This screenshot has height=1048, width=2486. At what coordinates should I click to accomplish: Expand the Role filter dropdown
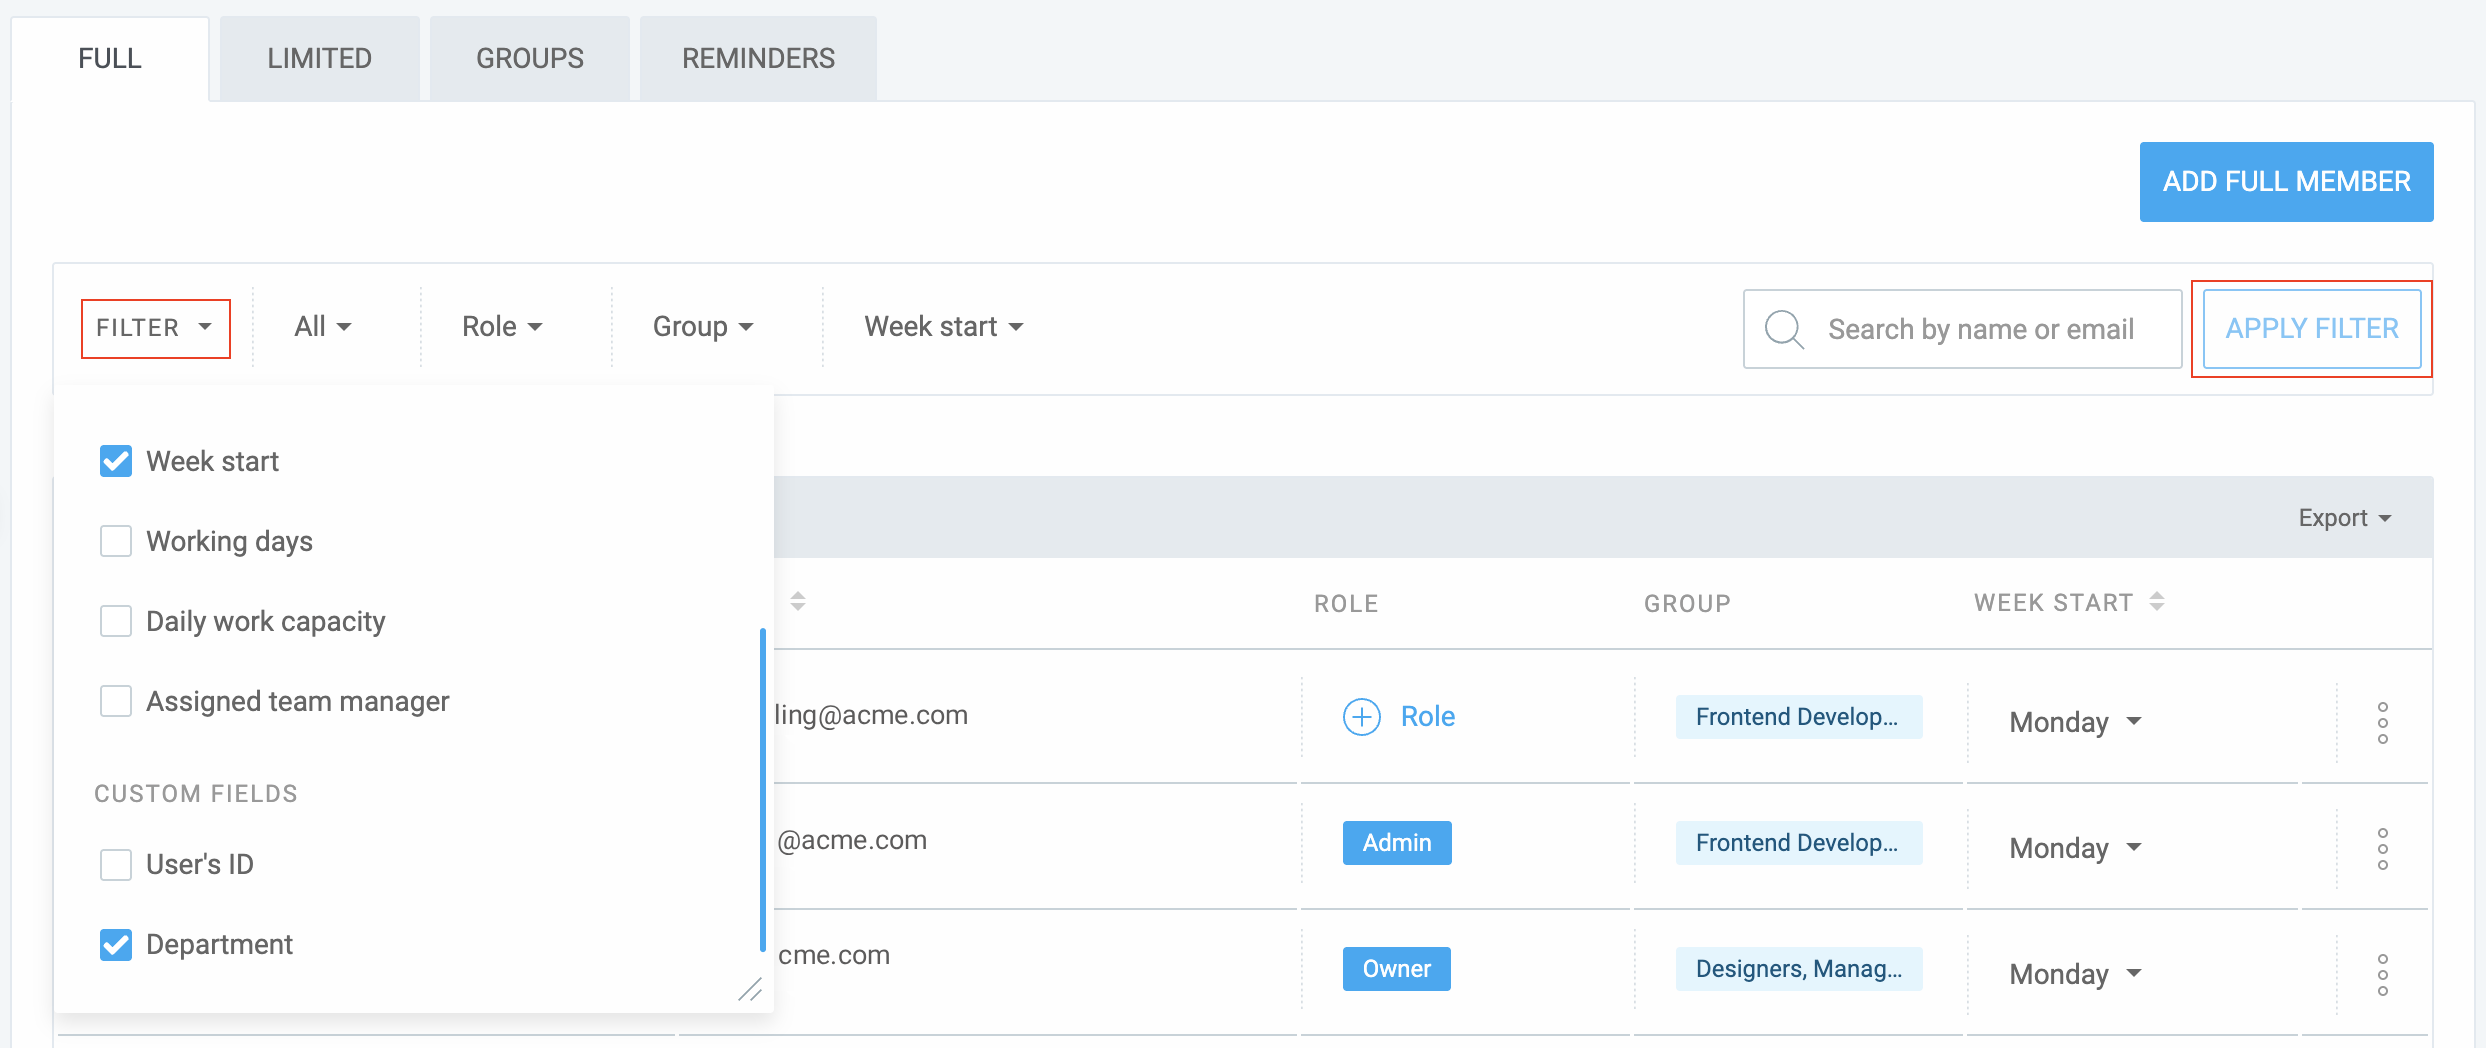click(x=502, y=327)
